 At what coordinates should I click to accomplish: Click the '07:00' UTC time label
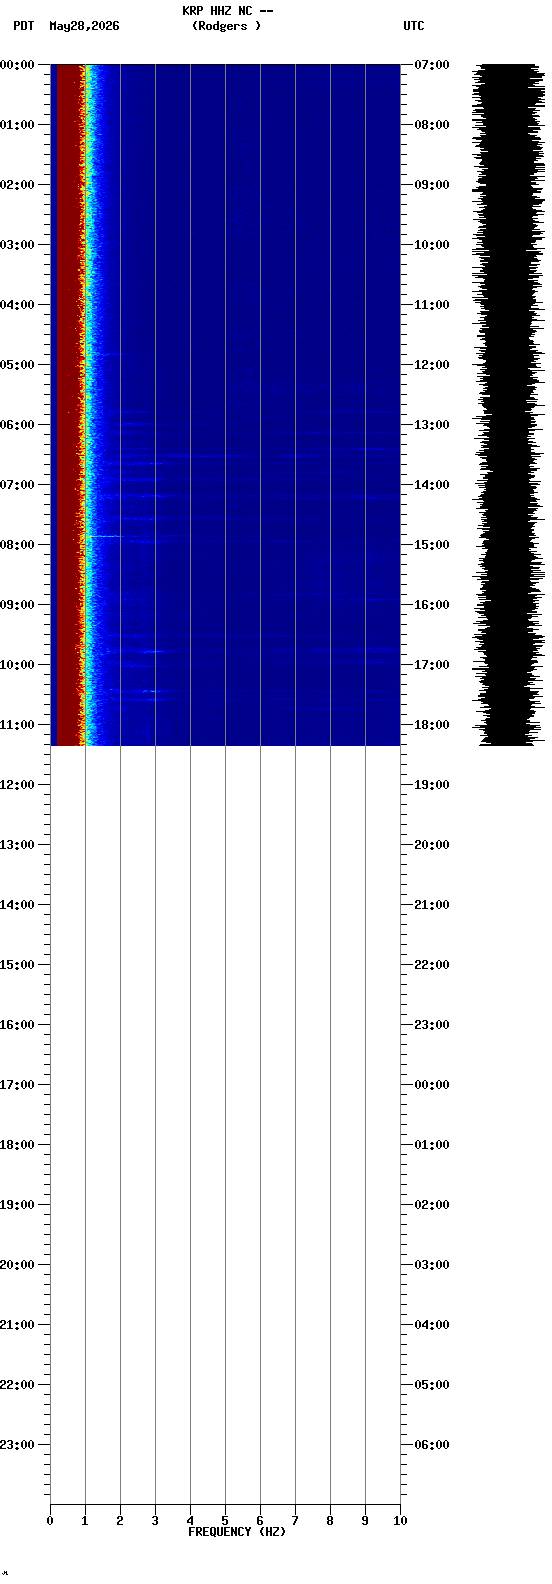pos(432,65)
